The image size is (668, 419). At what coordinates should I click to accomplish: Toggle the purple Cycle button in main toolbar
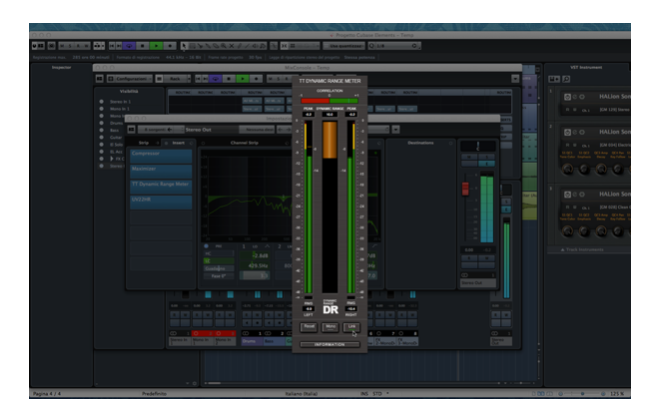129,46
